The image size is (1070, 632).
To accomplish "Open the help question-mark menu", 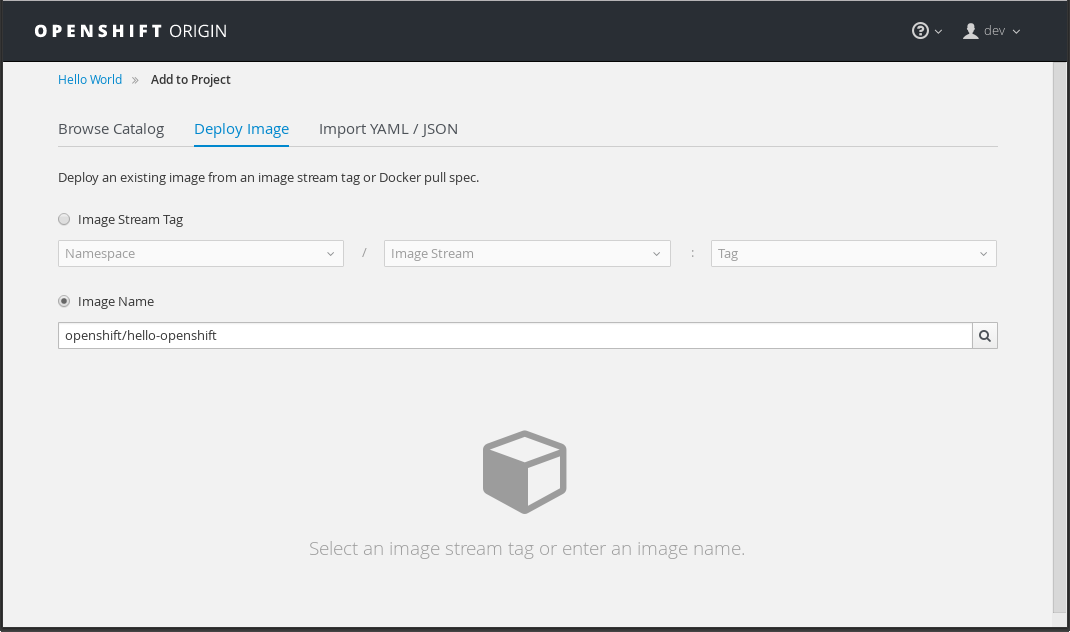I will click(927, 31).
